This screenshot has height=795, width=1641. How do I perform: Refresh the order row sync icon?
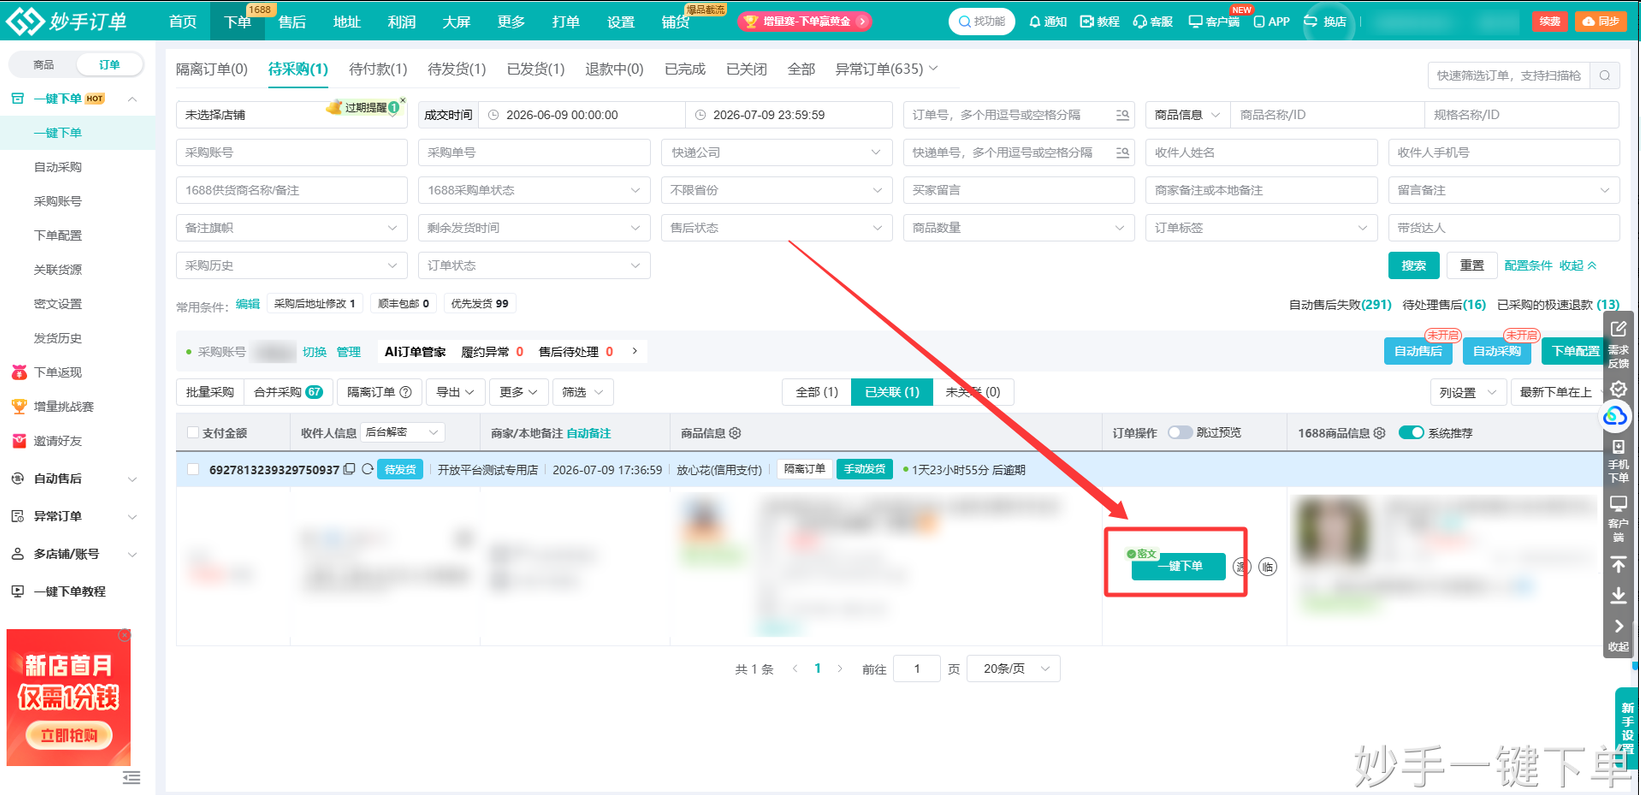click(367, 469)
